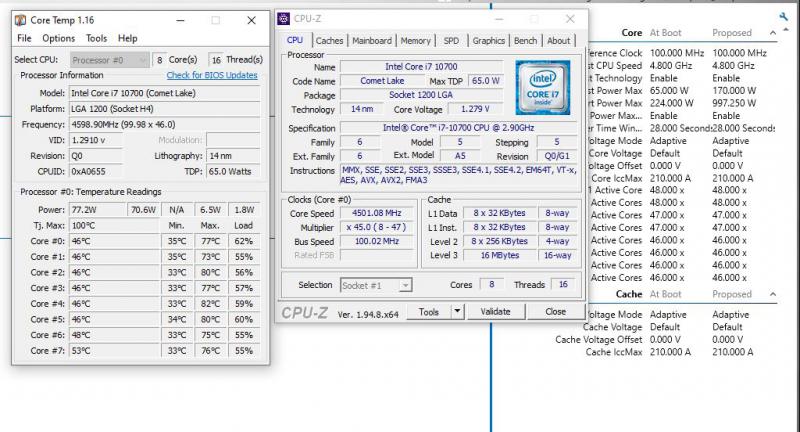Open the Socket #1 selection dropdown
The image size is (800, 432).
pyautogui.click(x=377, y=285)
